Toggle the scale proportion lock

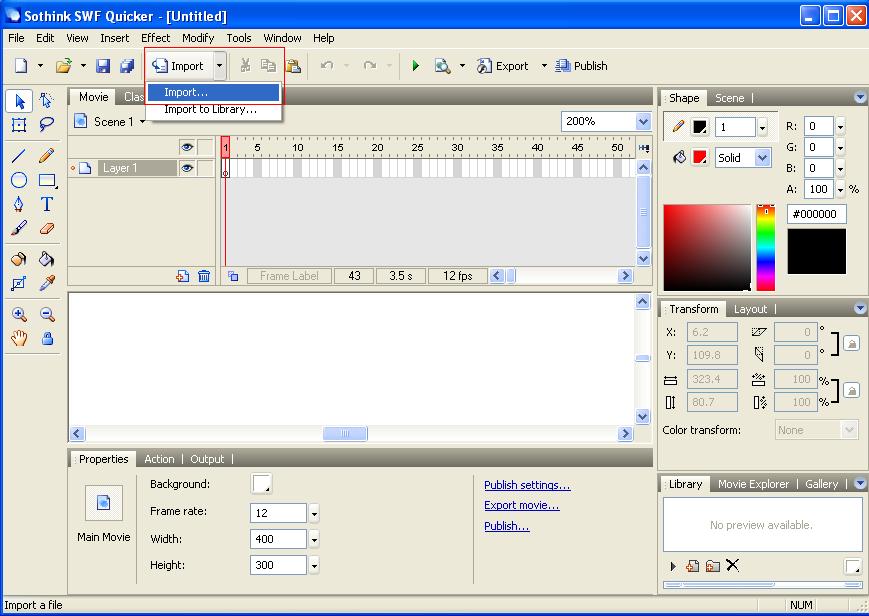851,390
